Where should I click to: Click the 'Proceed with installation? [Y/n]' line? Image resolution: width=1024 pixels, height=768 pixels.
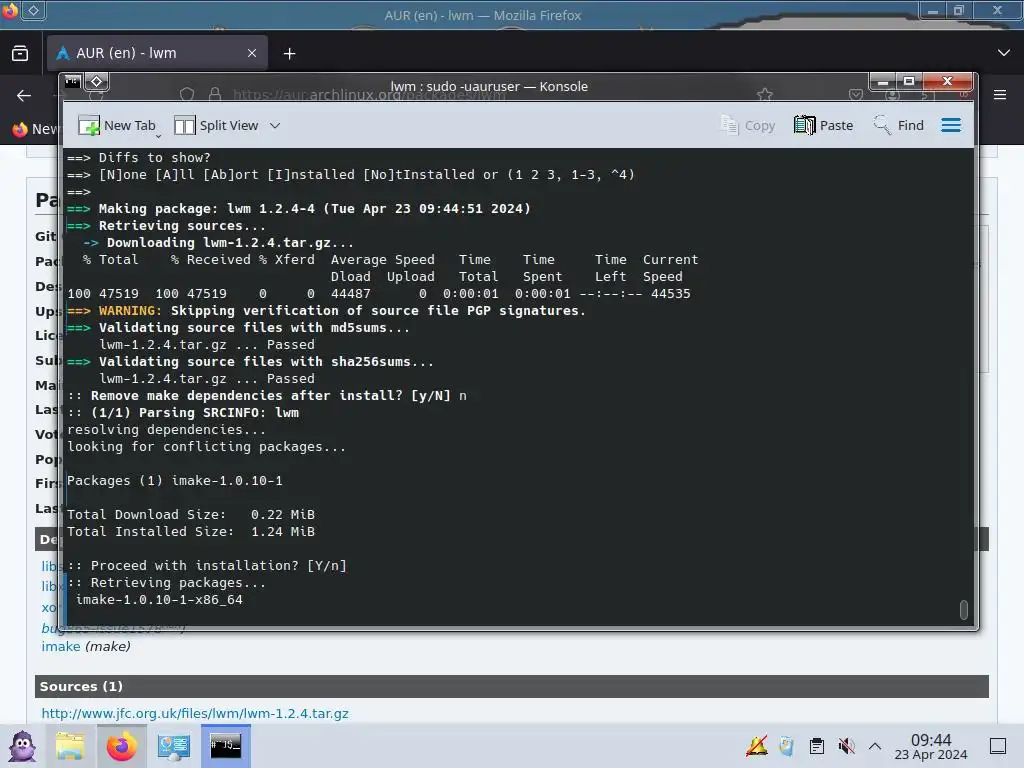pos(207,566)
